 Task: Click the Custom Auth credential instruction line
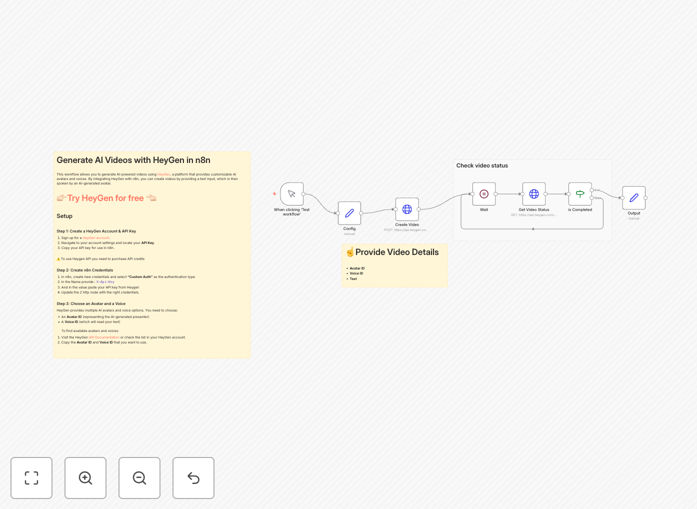tap(128, 277)
